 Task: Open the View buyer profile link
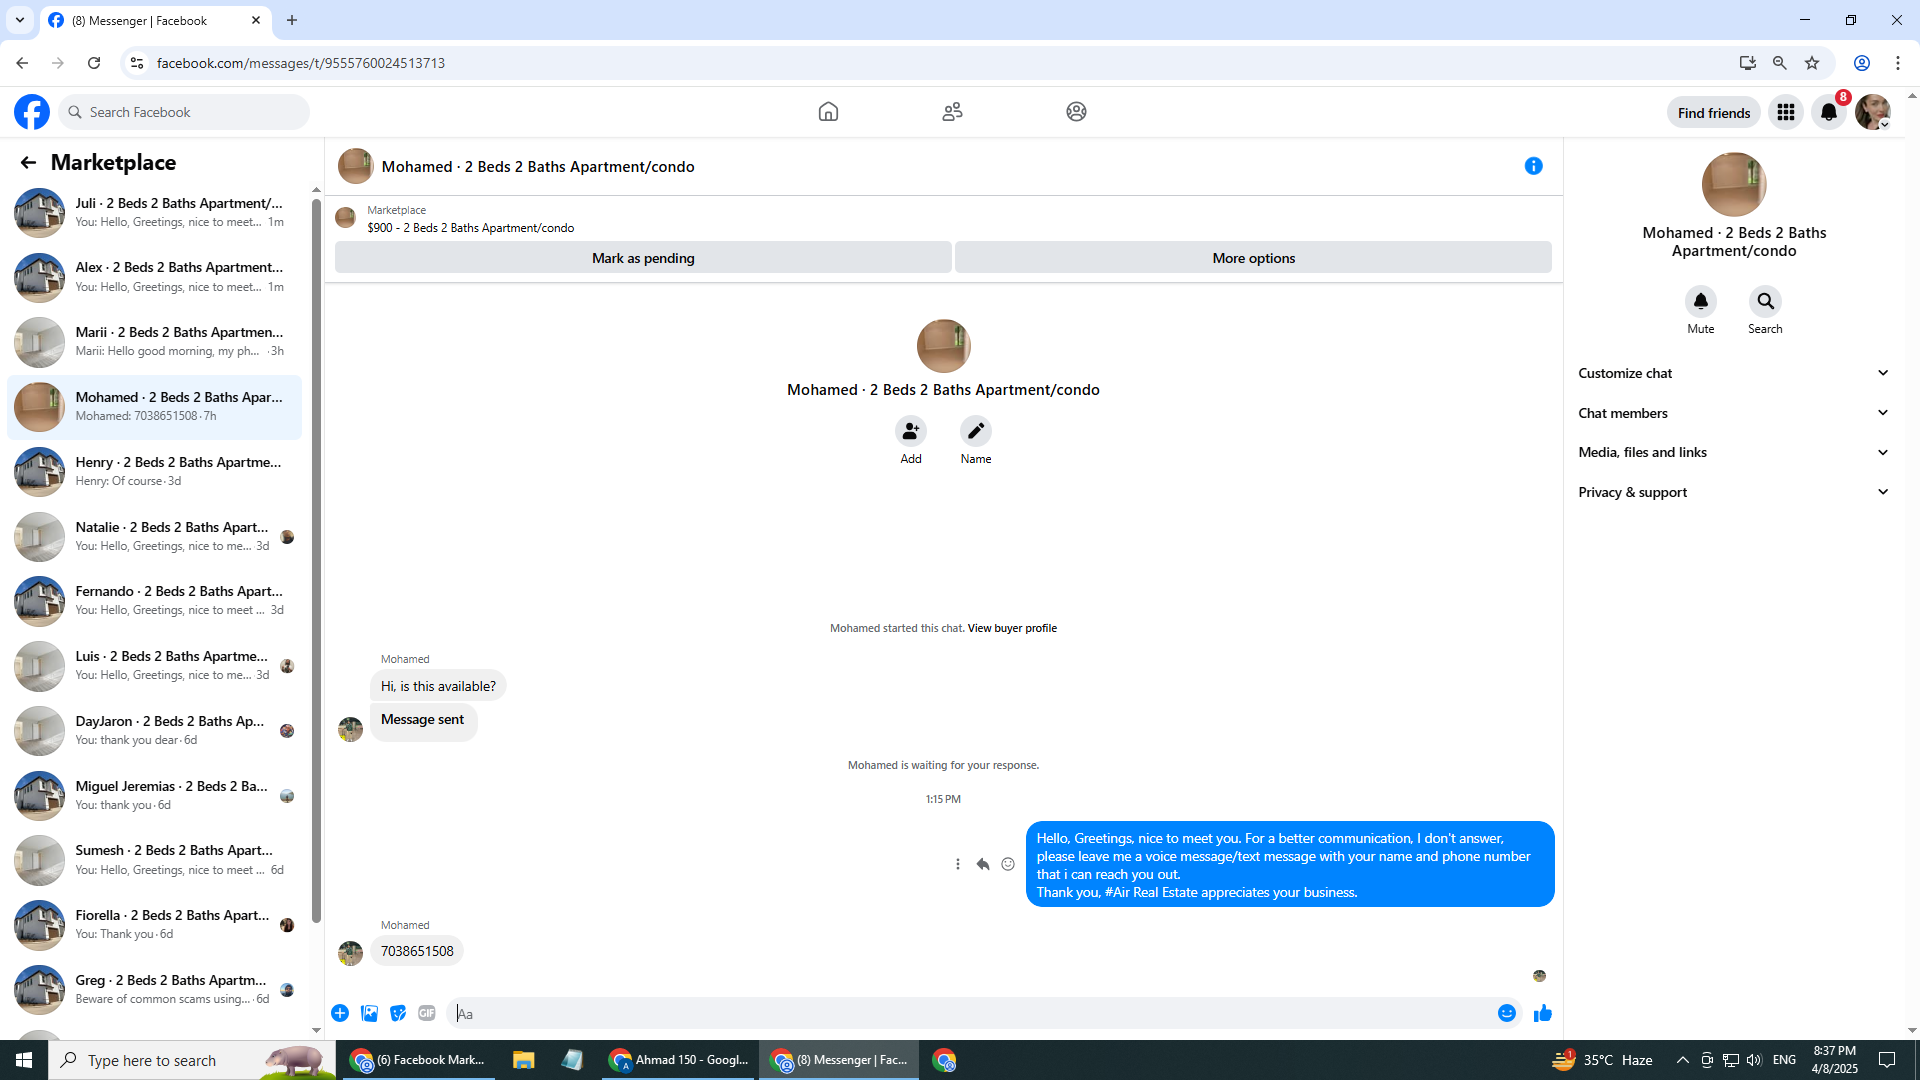(x=1012, y=628)
